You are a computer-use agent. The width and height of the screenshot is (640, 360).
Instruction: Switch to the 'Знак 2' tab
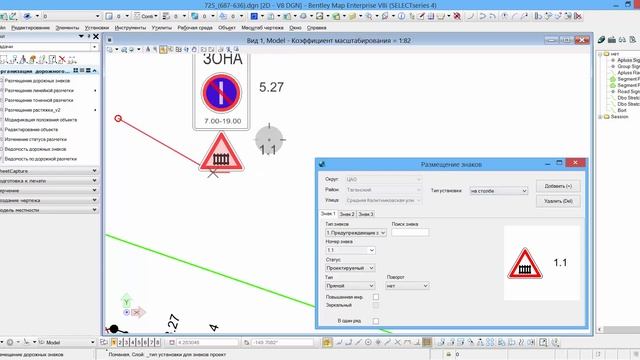[347, 214]
